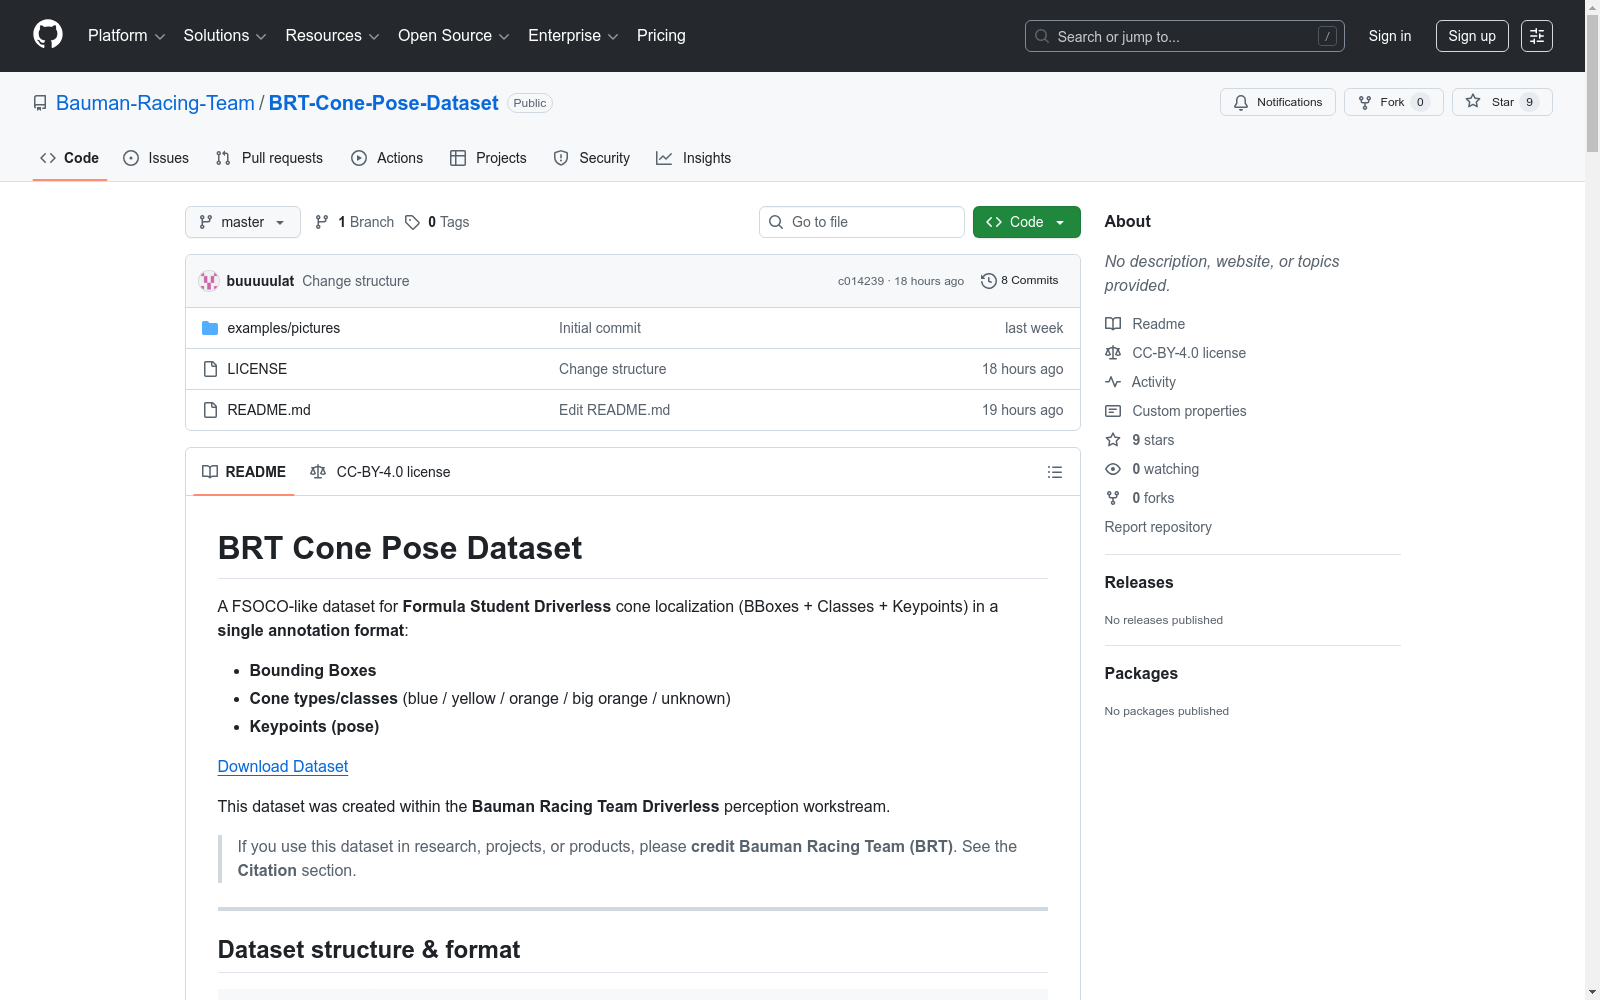The width and height of the screenshot is (1600, 1000).
Task: Select the README tab in file viewer
Action: coord(244,472)
